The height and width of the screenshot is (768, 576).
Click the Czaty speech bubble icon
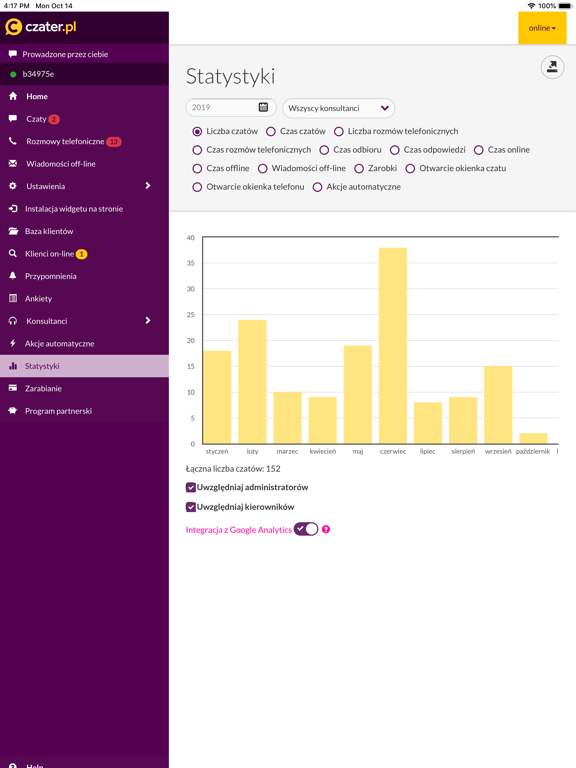pyautogui.click(x=13, y=119)
